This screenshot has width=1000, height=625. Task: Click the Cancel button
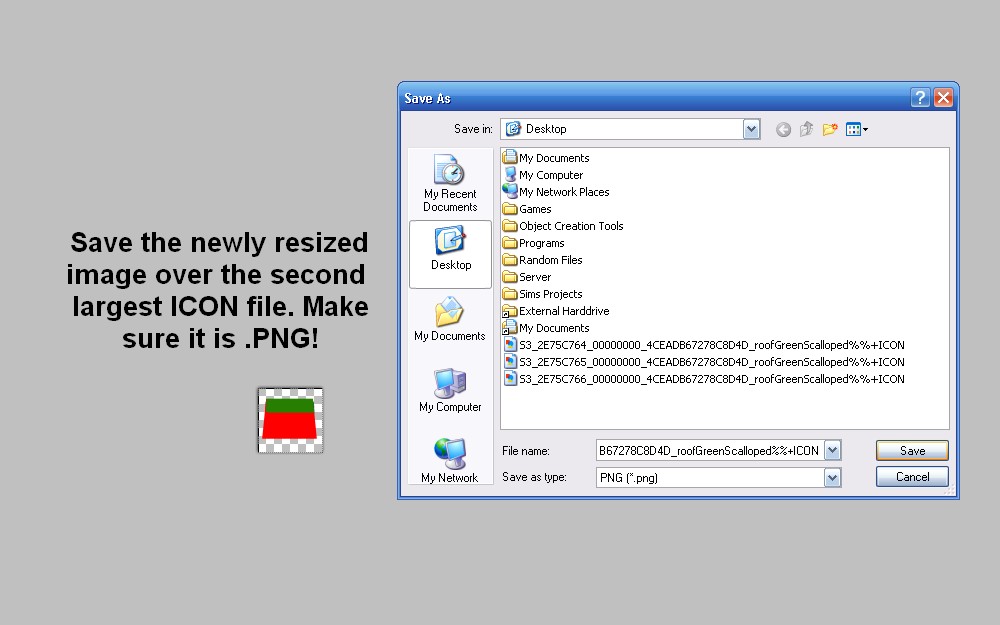coord(912,476)
